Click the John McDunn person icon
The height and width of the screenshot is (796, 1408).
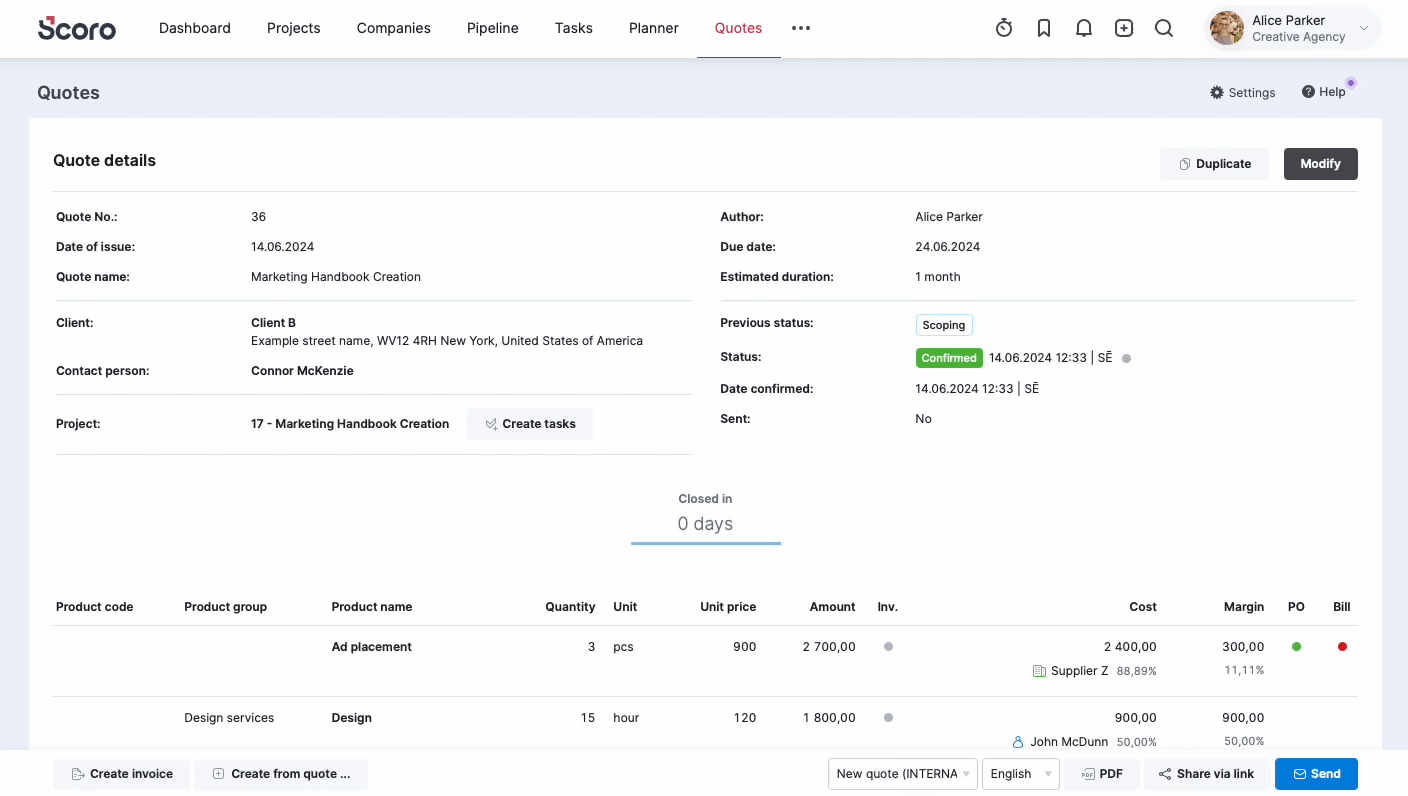pos(1018,742)
